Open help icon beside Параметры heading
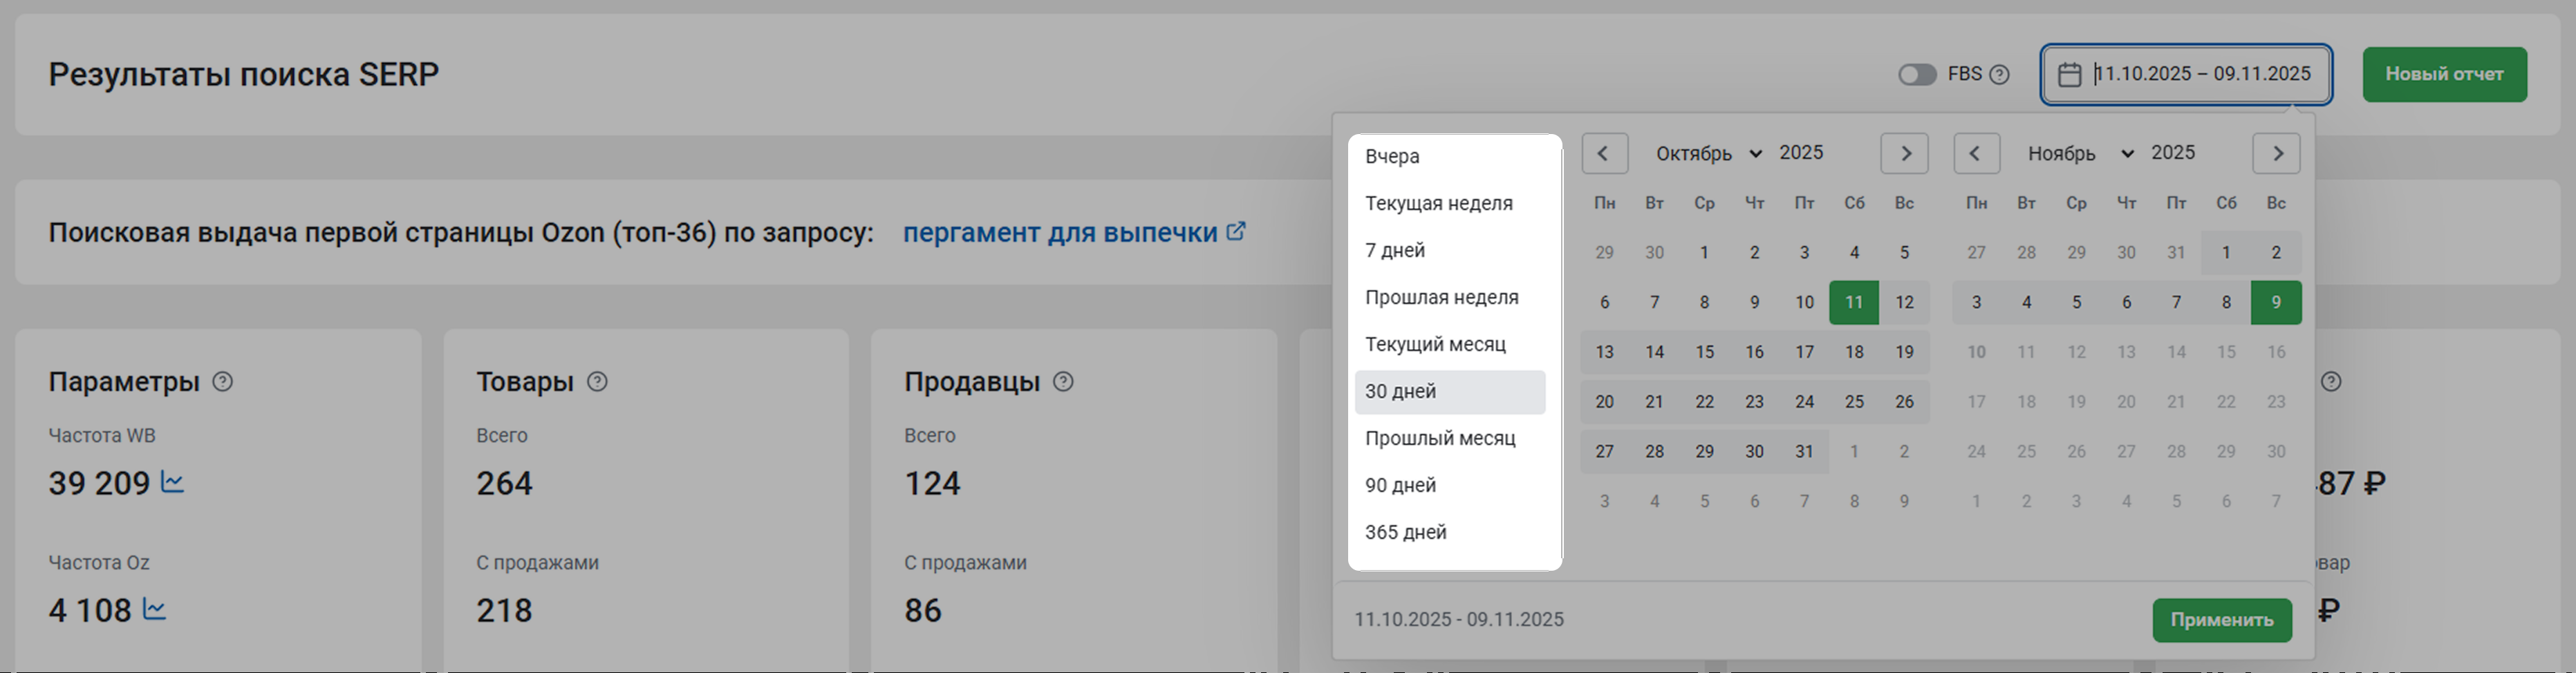 [x=223, y=382]
